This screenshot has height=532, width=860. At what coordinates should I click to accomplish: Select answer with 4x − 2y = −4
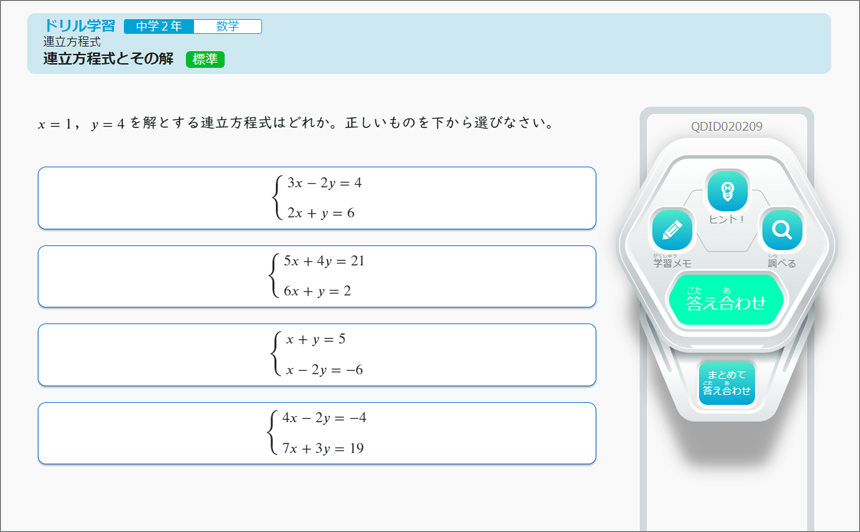(x=317, y=433)
